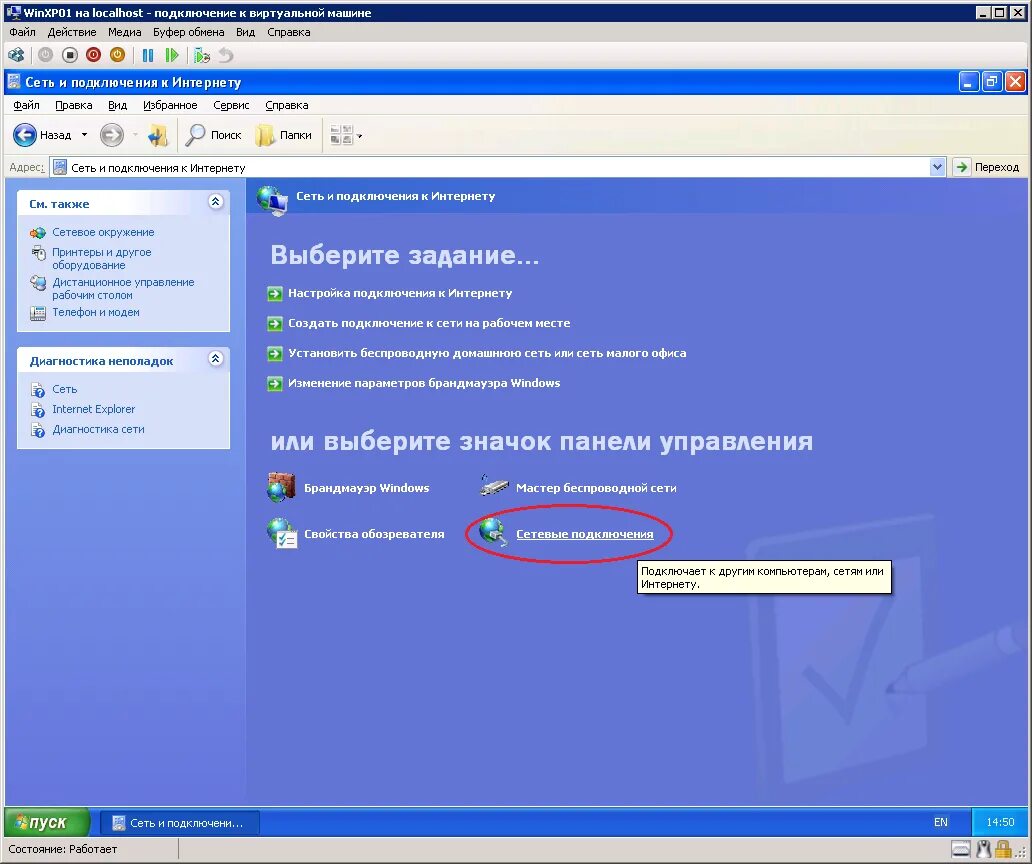Click the keyboard icon in Hyper-V status bar
The image size is (1032, 864).
(x=961, y=850)
